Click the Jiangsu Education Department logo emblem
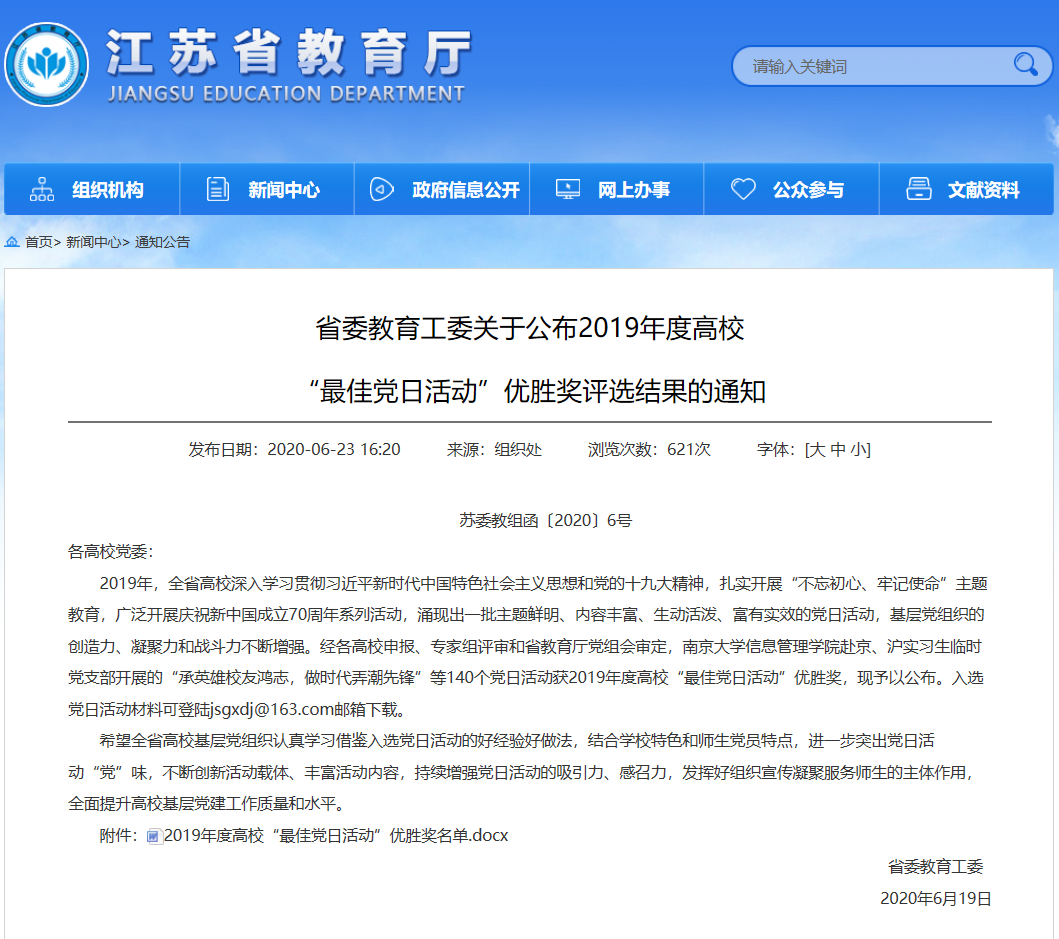Screen dimensions: 1059x939 (45, 65)
